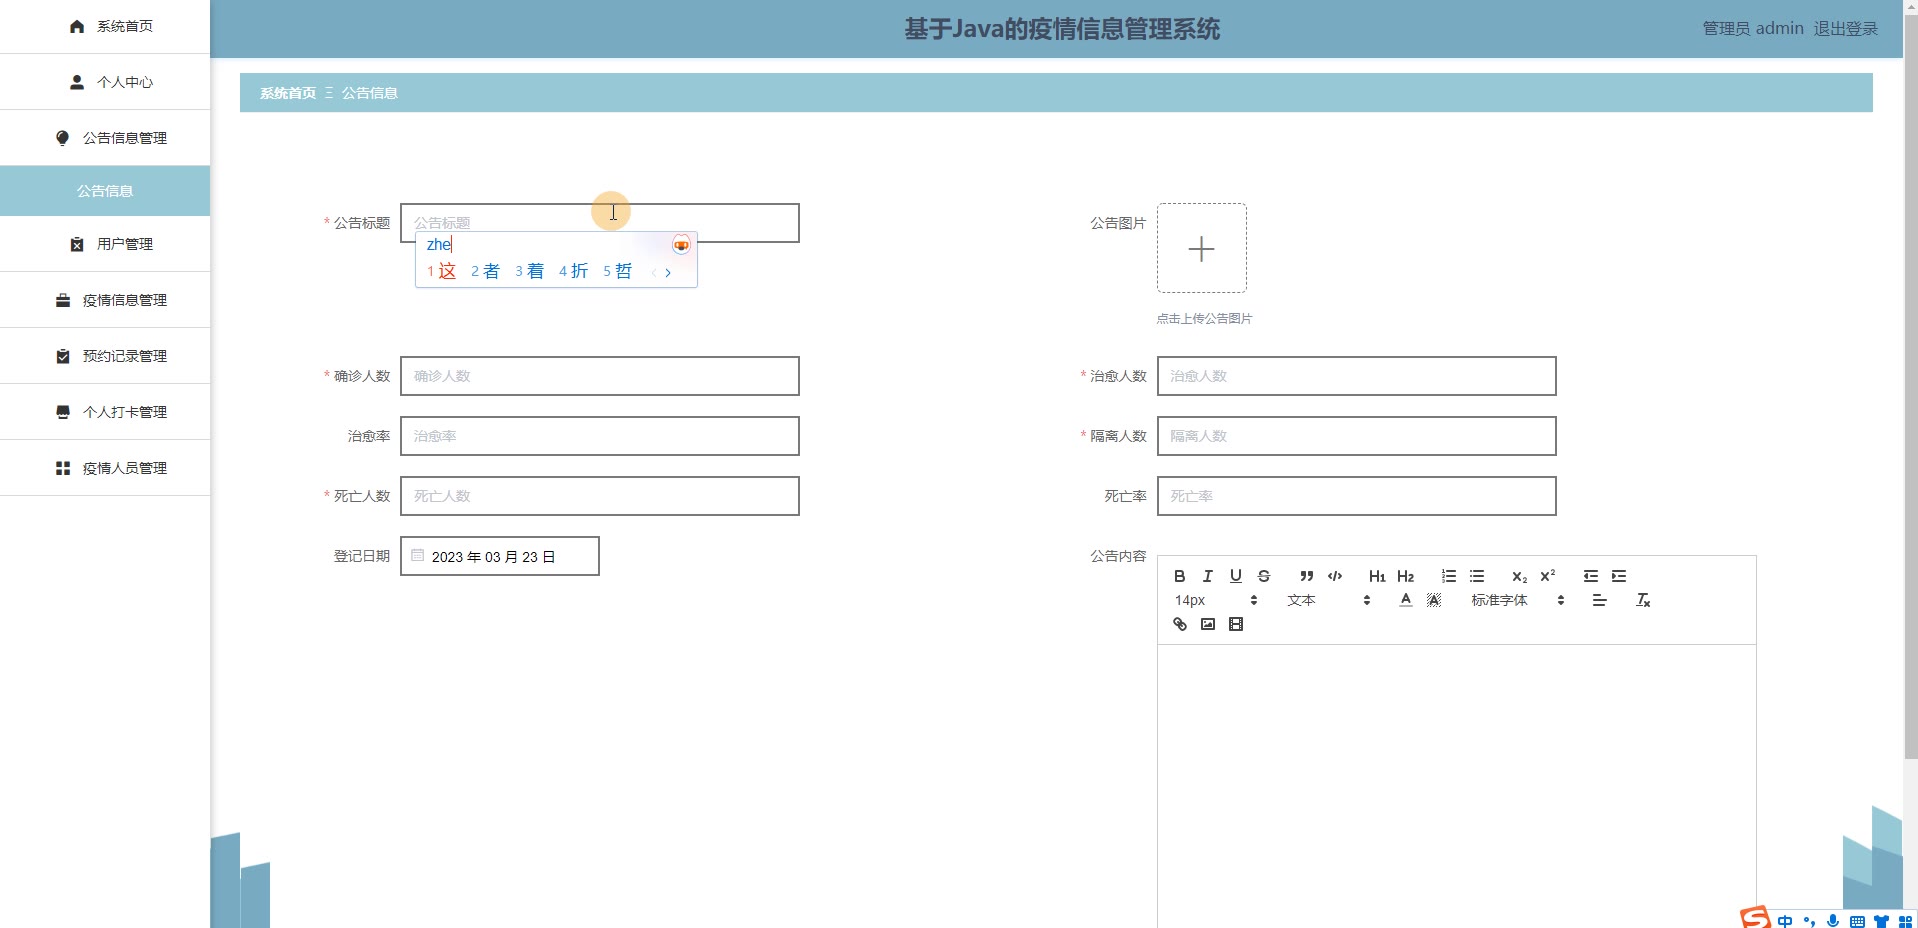The width and height of the screenshot is (1918, 928).
Task: Insert a video into the editor
Action: (x=1235, y=624)
